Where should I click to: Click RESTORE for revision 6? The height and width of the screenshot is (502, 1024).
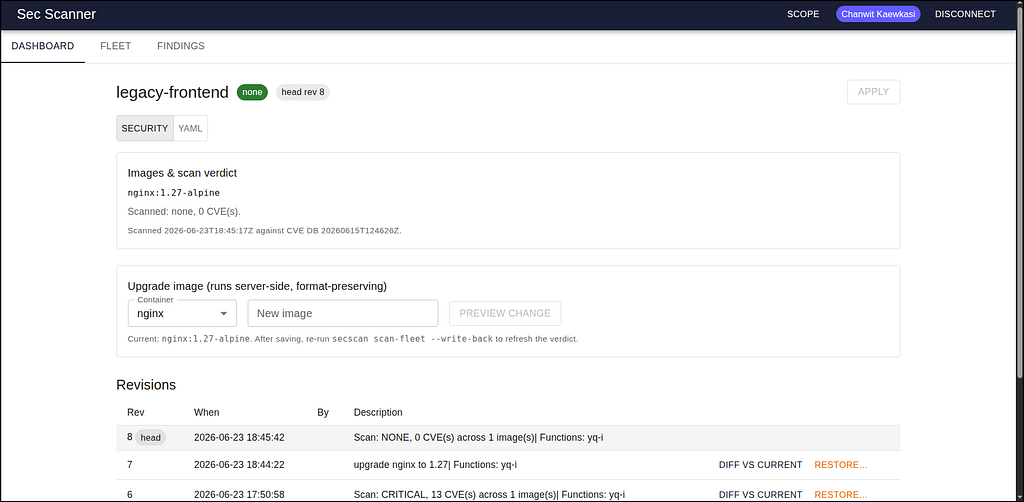pos(840,495)
